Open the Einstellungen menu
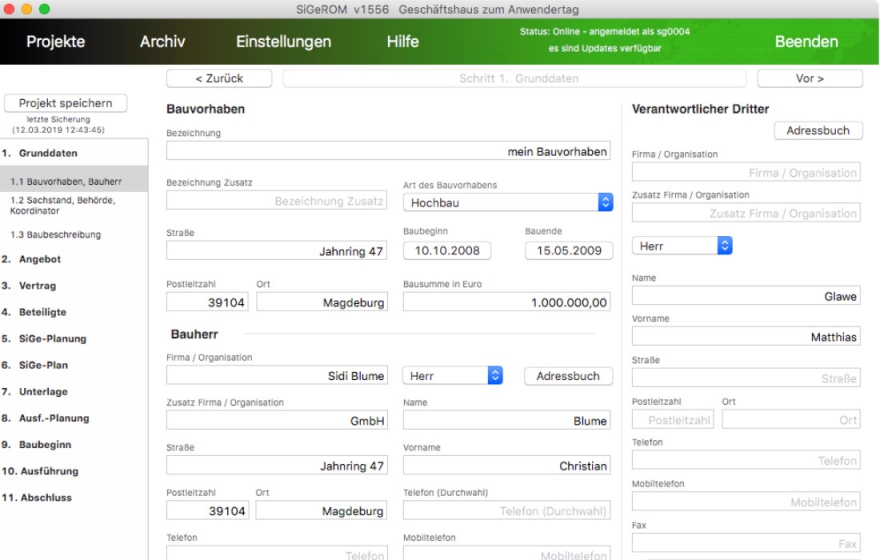 (283, 42)
